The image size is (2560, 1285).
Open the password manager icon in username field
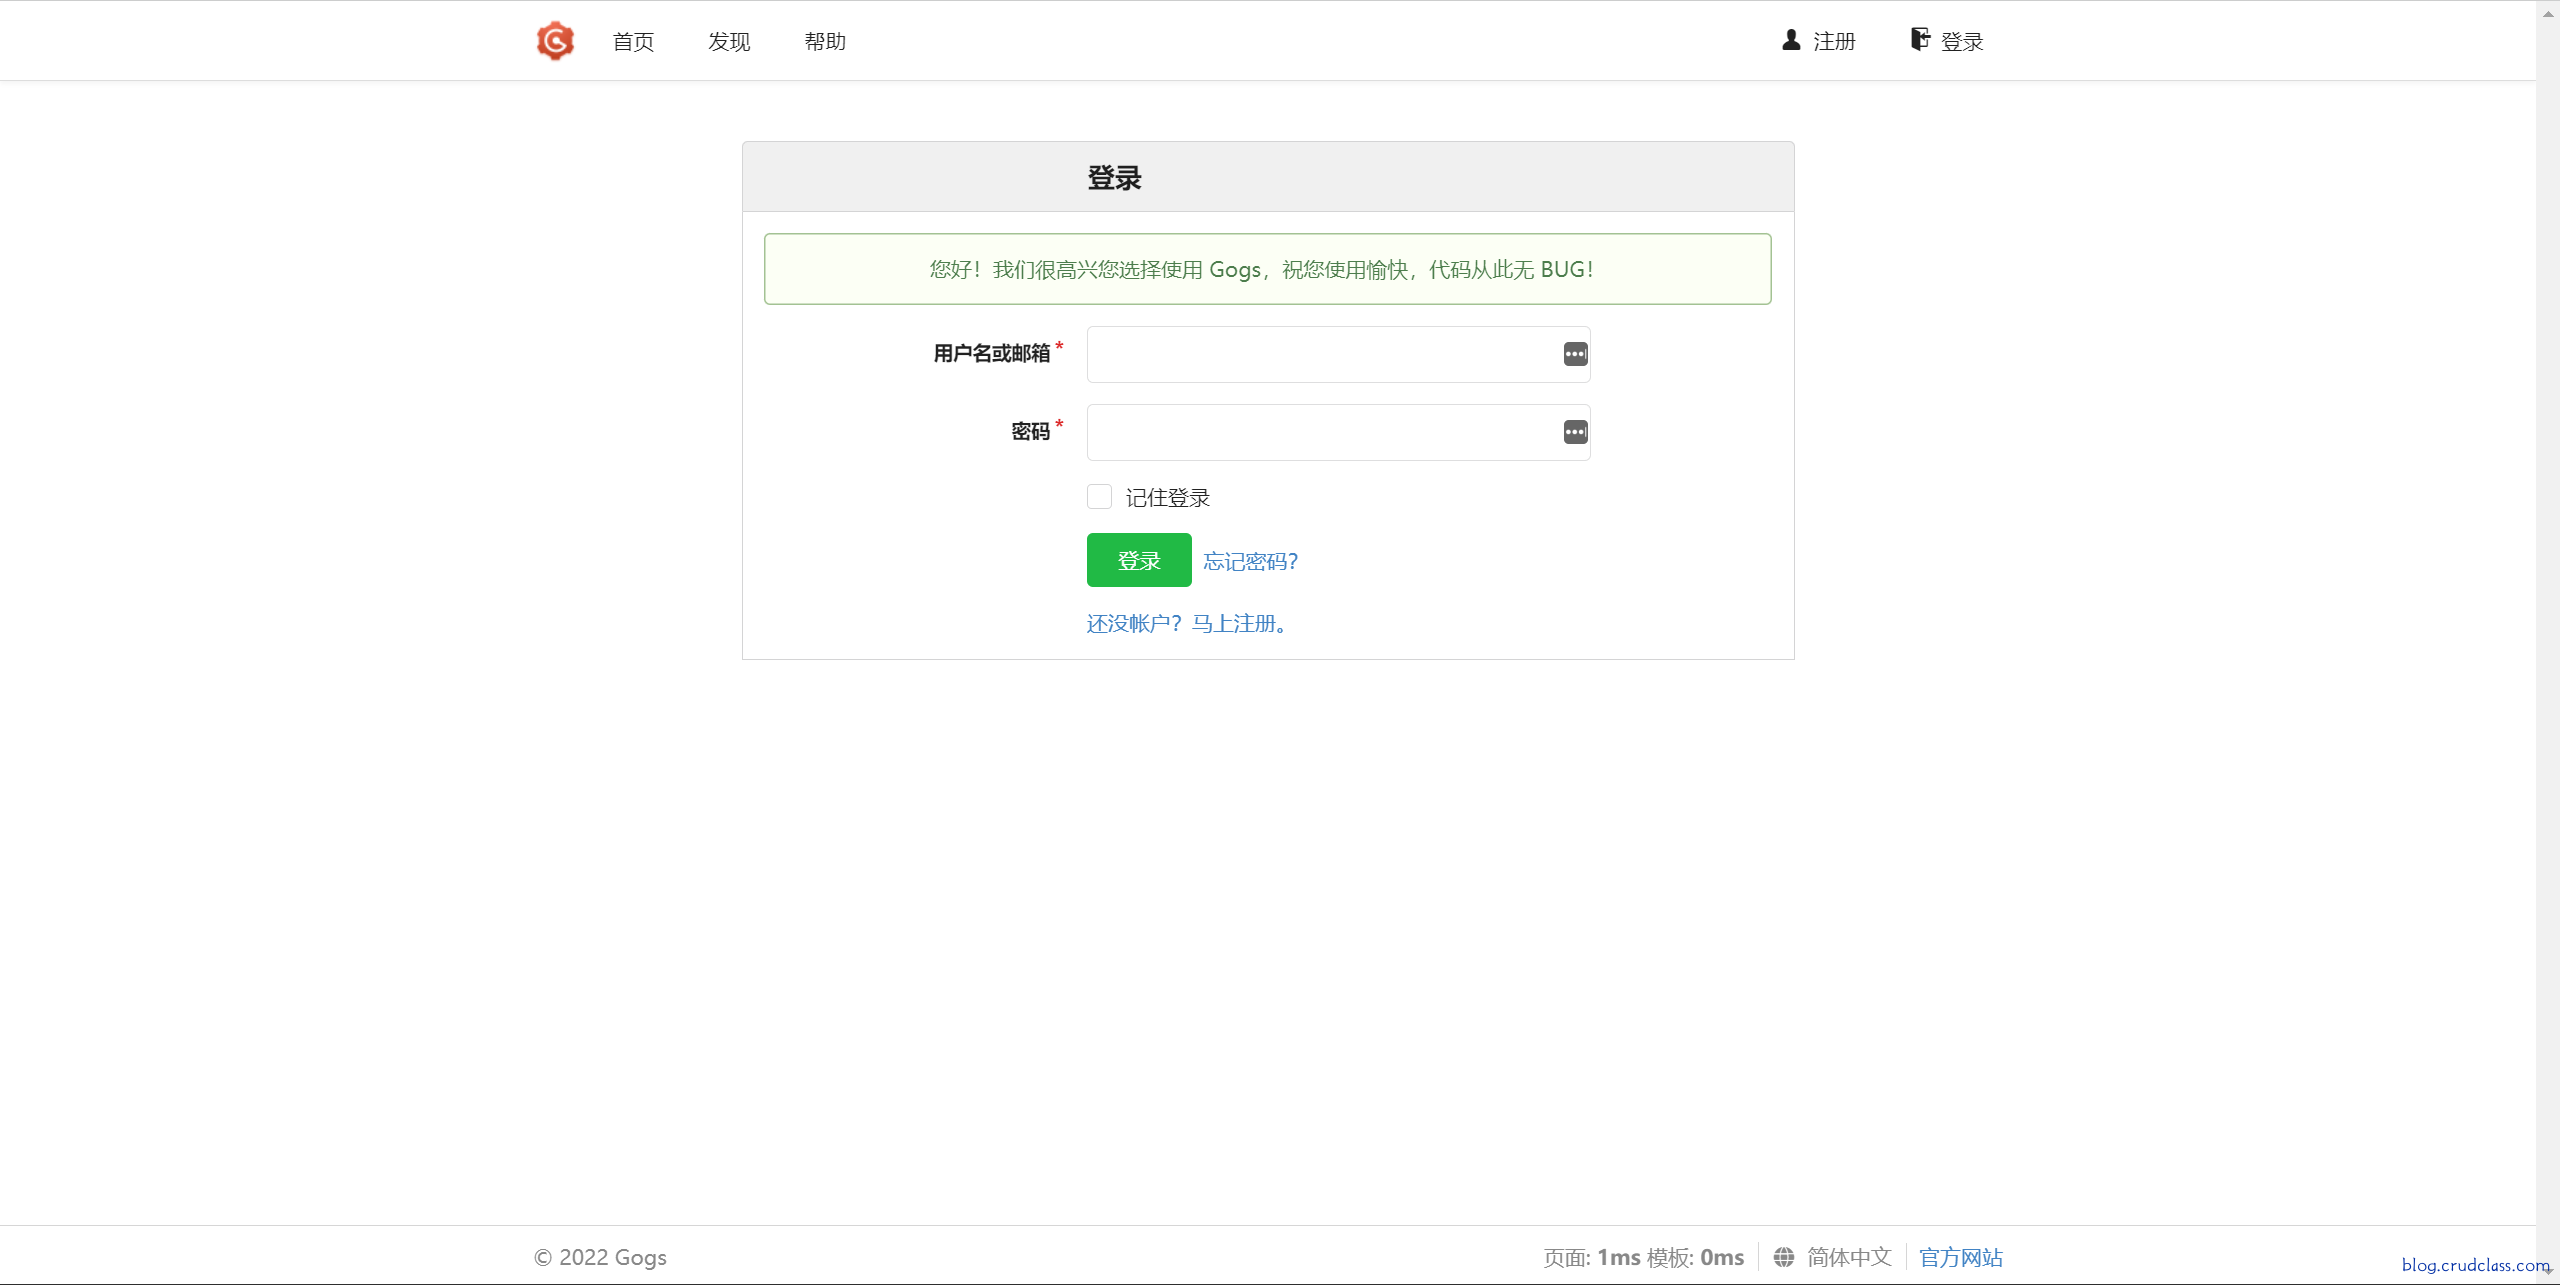point(1574,354)
